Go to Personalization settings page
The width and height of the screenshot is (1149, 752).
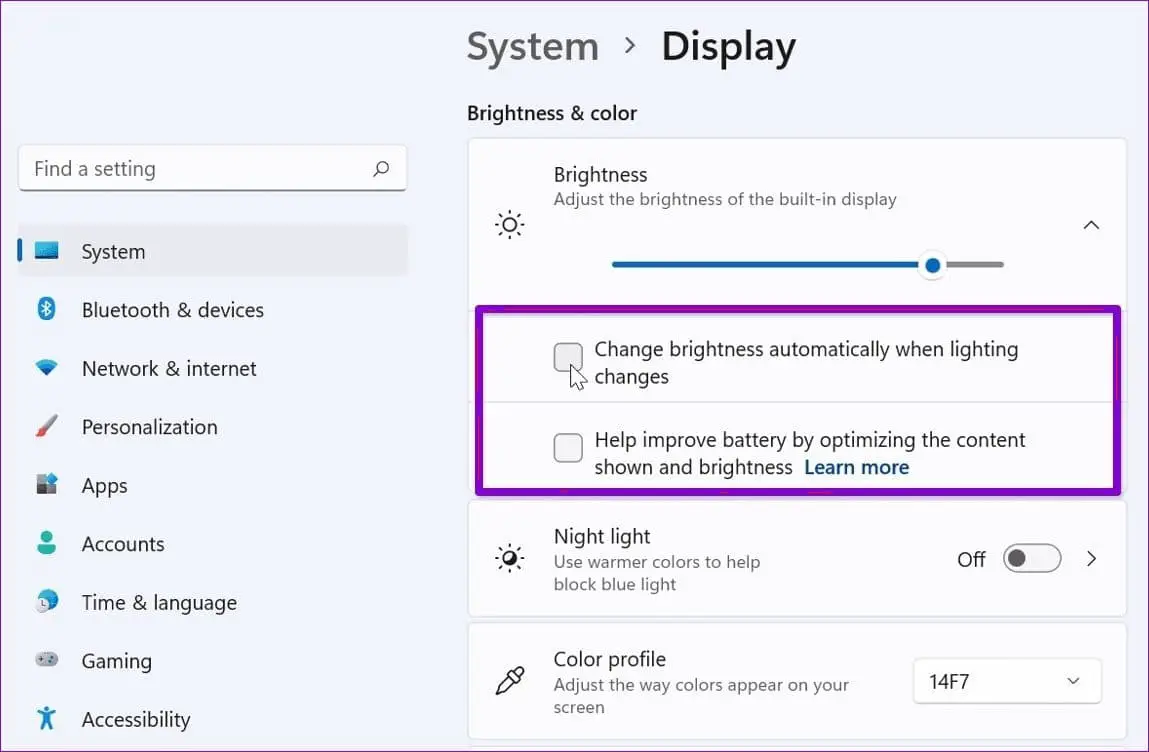(149, 427)
